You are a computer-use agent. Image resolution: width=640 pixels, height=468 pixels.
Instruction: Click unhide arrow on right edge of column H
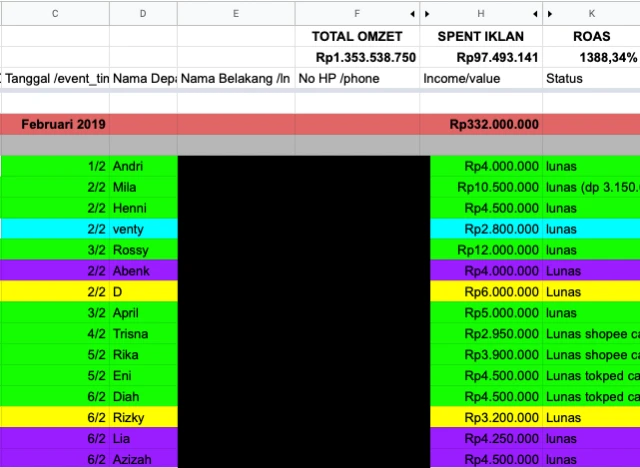(x=534, y=13)
